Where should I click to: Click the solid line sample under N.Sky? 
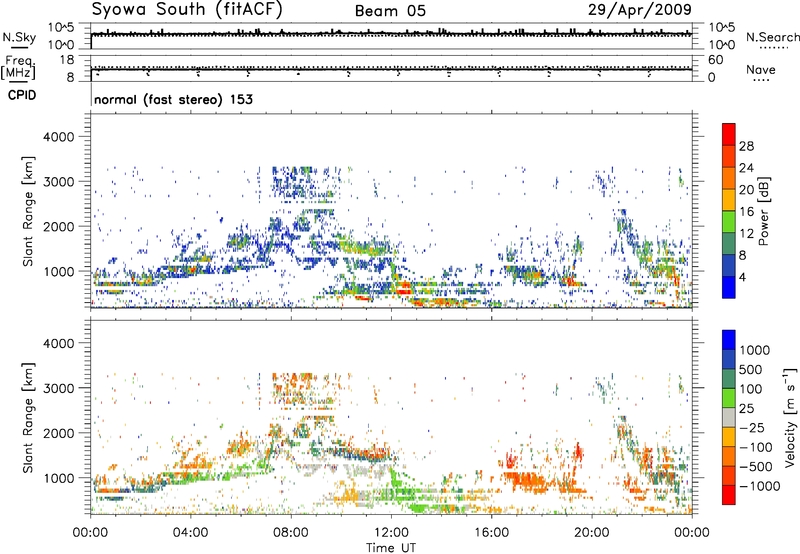19,48
